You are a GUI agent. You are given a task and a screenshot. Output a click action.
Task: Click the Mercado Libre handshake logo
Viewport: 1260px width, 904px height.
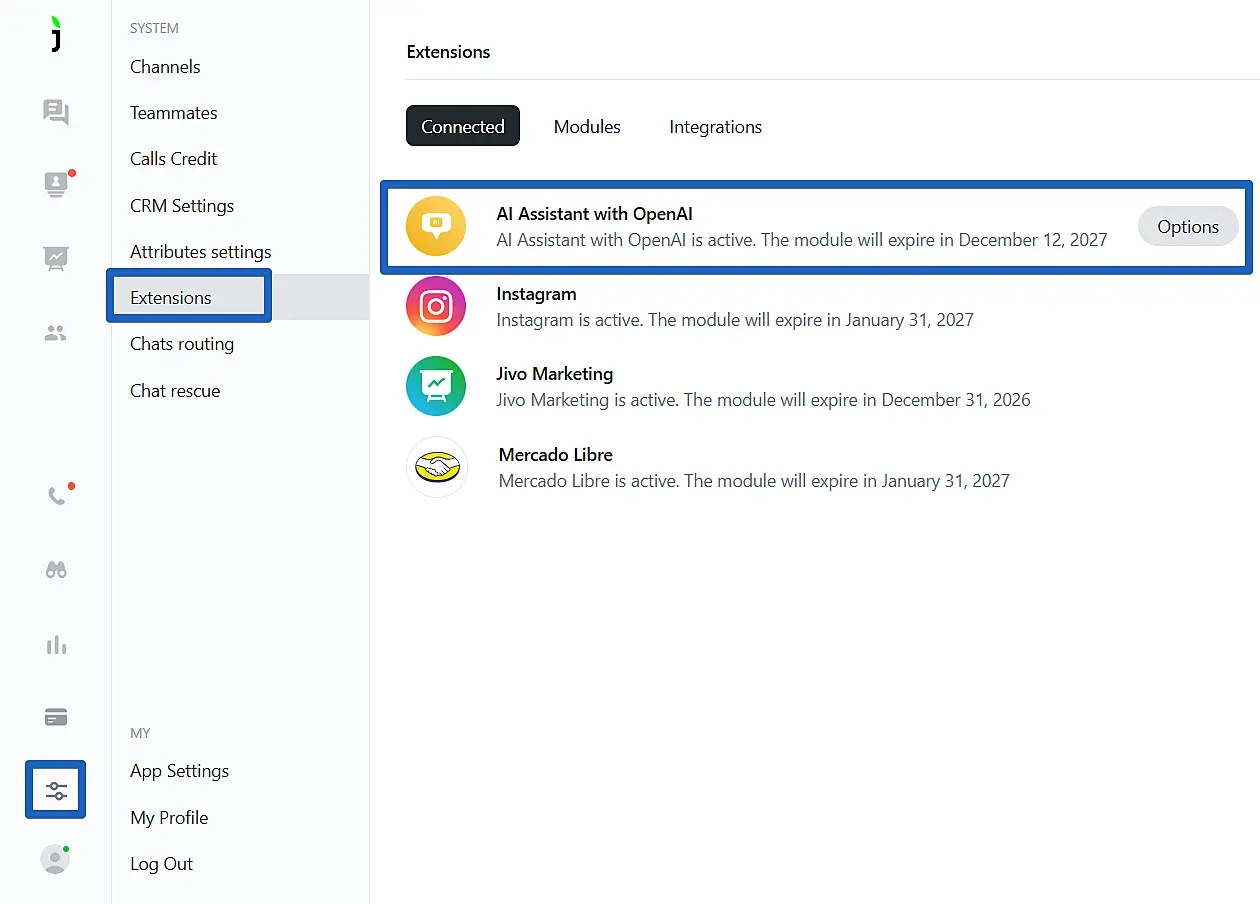[437, 467]
